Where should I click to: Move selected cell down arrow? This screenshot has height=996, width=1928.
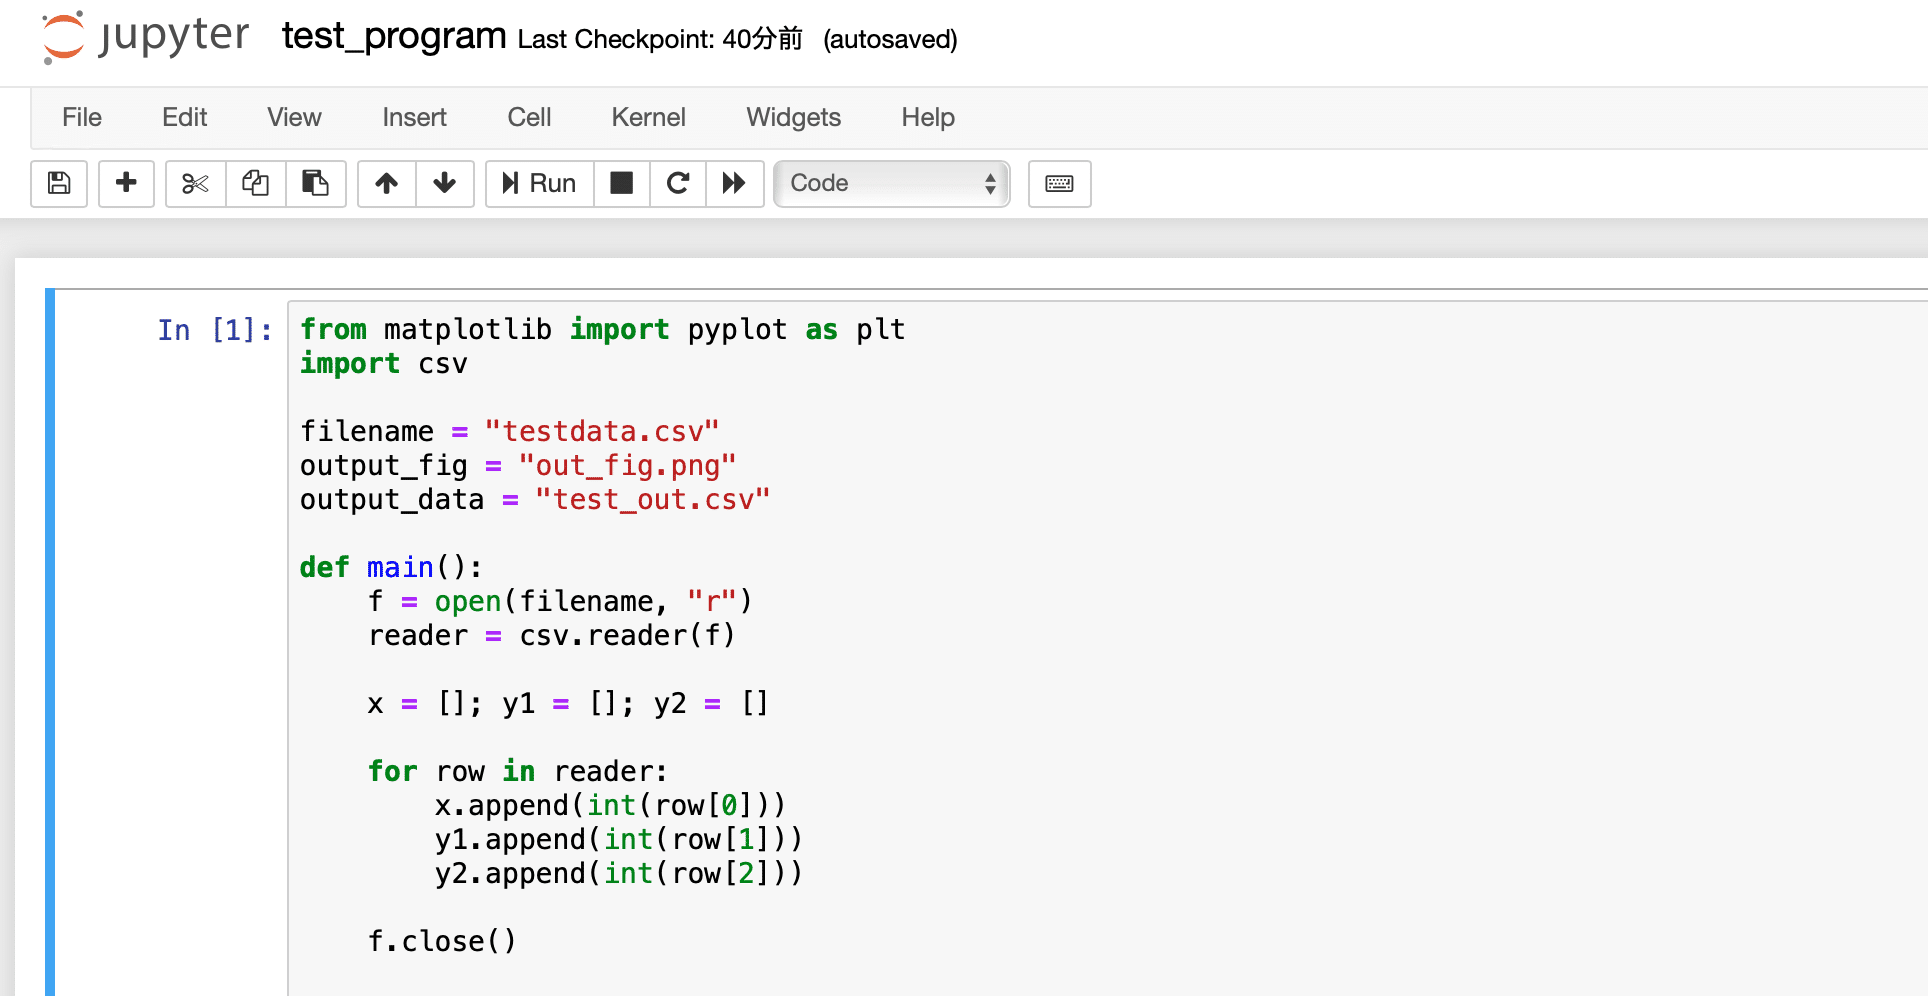[445, 183]
